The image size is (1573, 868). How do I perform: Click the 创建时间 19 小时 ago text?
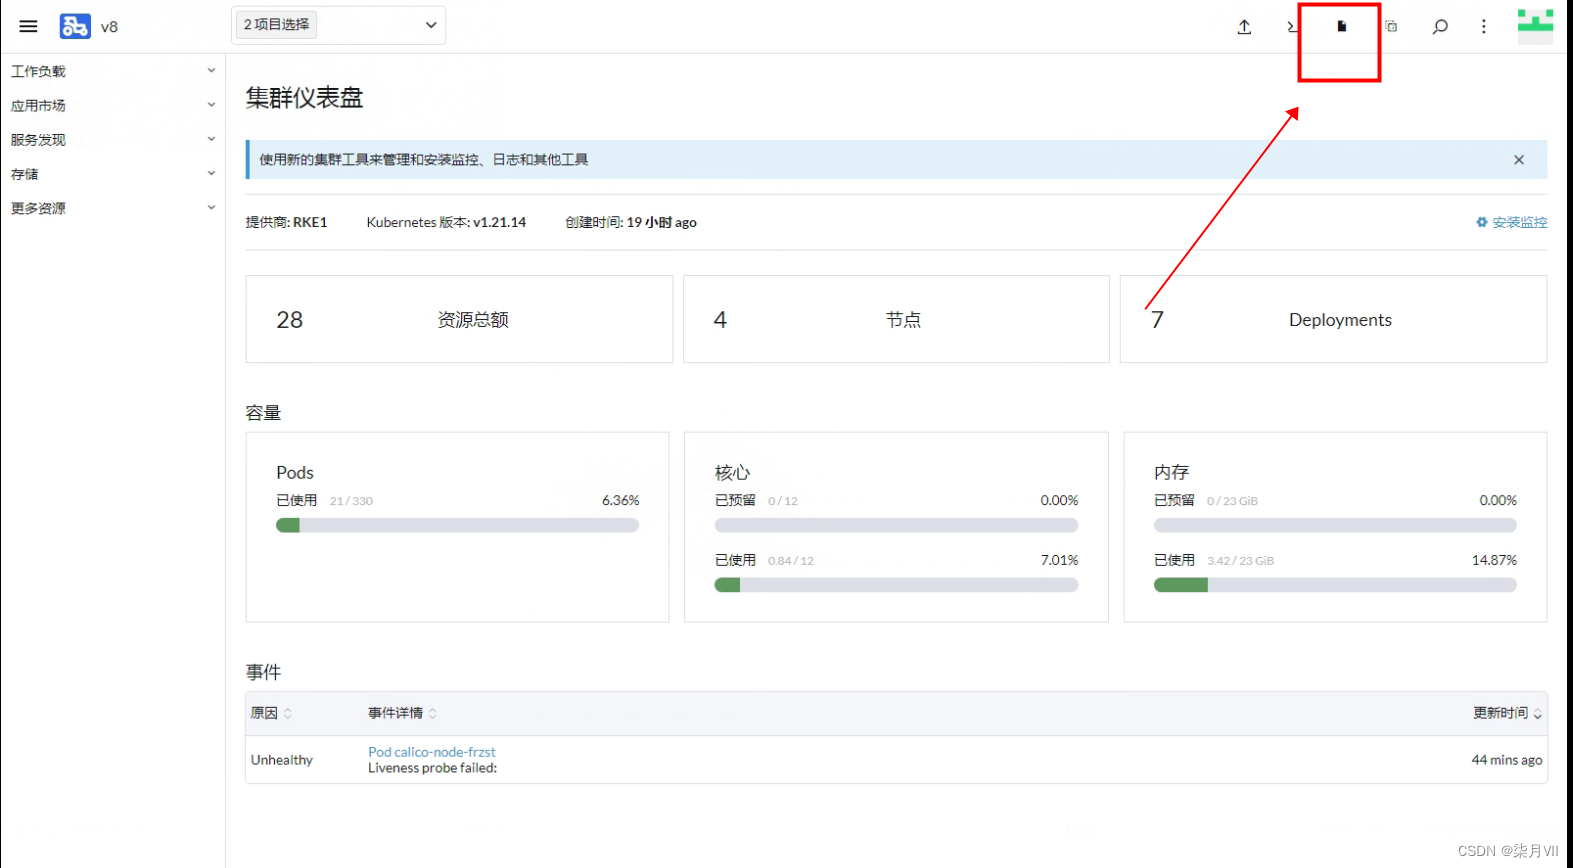pos(631,222)
